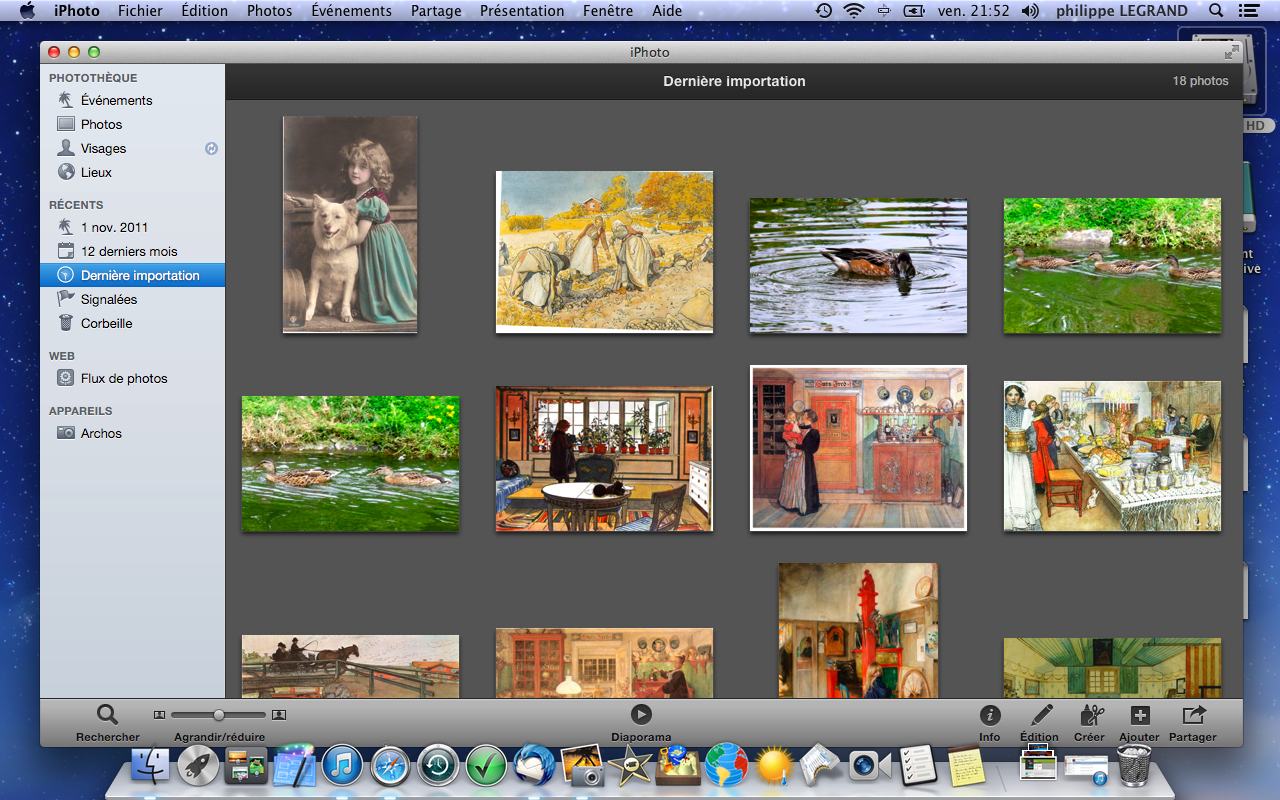Open the Trash in the Dock
This screenshot has height=800, width=1280.
coord(1133,766)
